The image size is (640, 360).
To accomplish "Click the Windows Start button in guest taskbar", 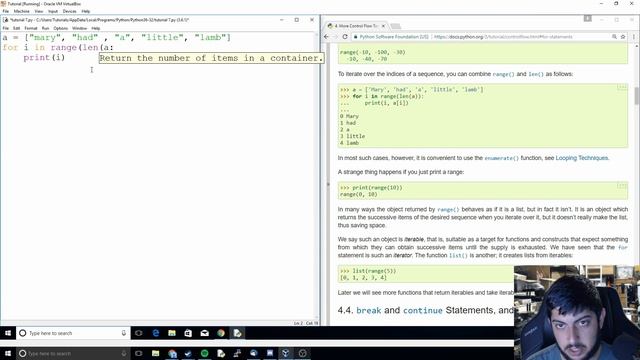I will (x=8, y=333).
